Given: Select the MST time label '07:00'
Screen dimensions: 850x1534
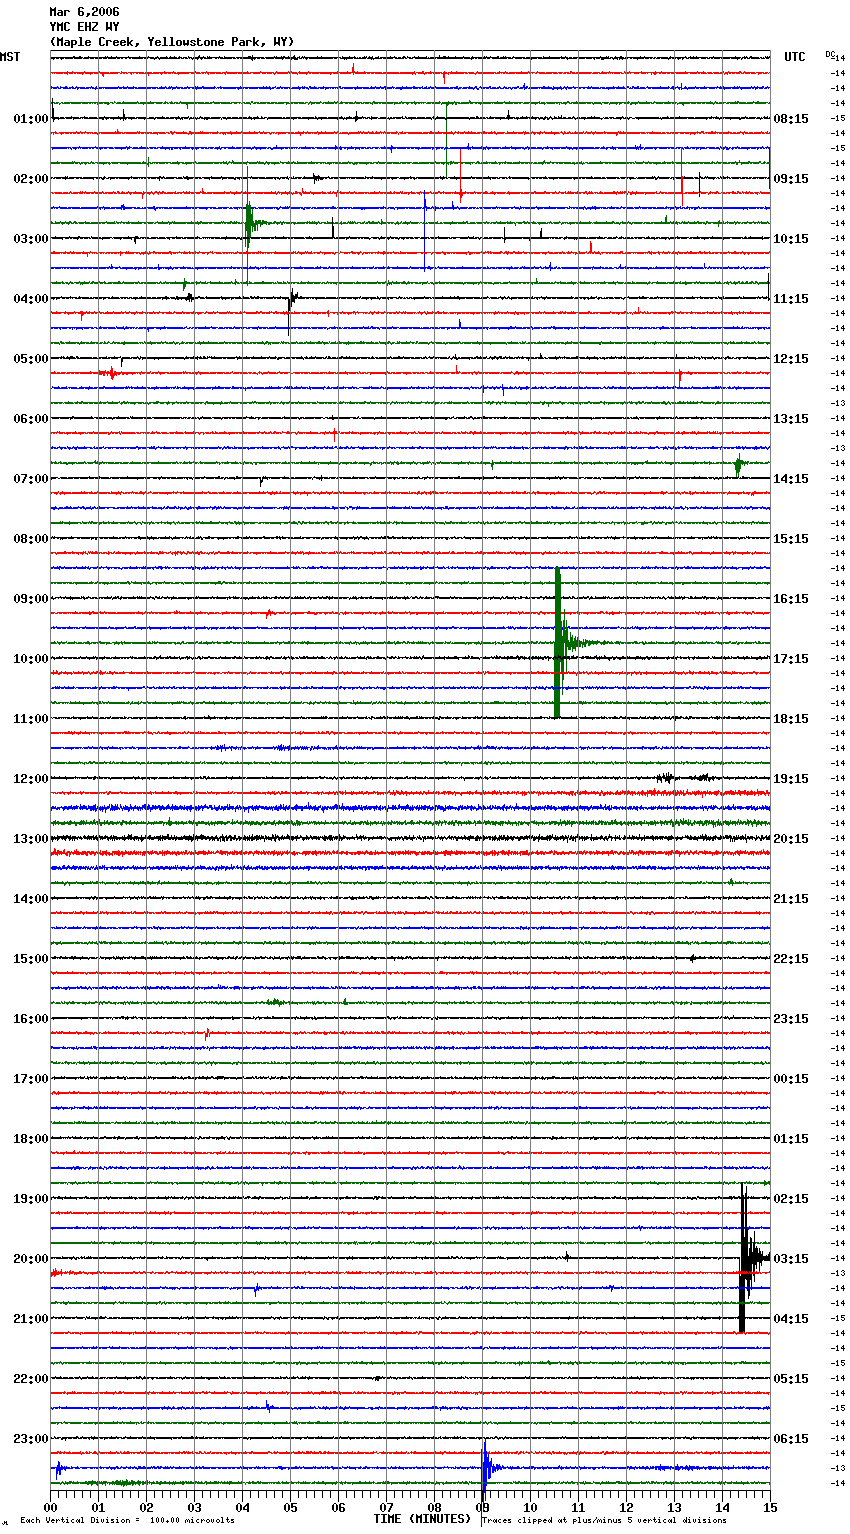Looking at the screenshot, I should pyautogui.click(x=31, y=479).
